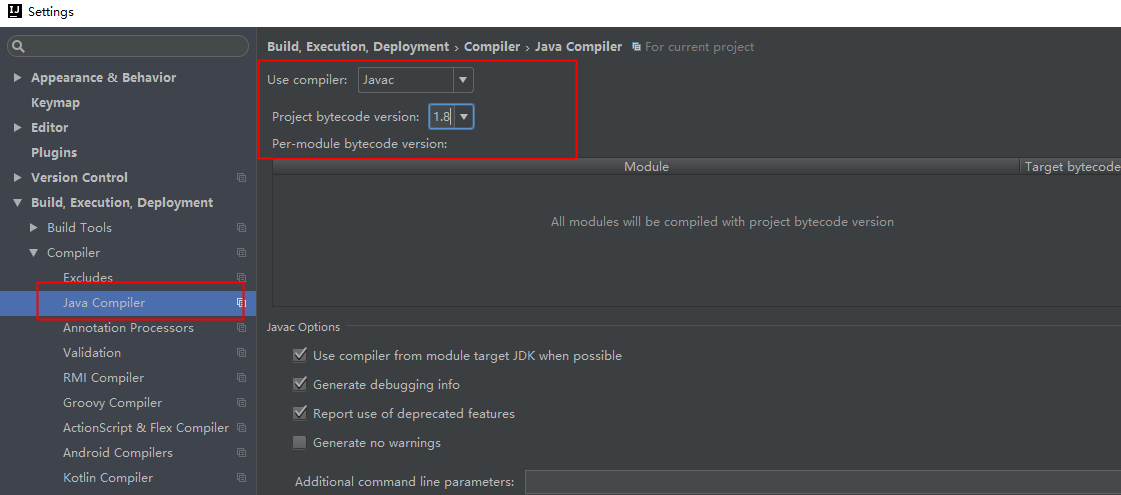Expand Appearance & Behavior section
The image size is (1121, 495).
pos(18,77)
